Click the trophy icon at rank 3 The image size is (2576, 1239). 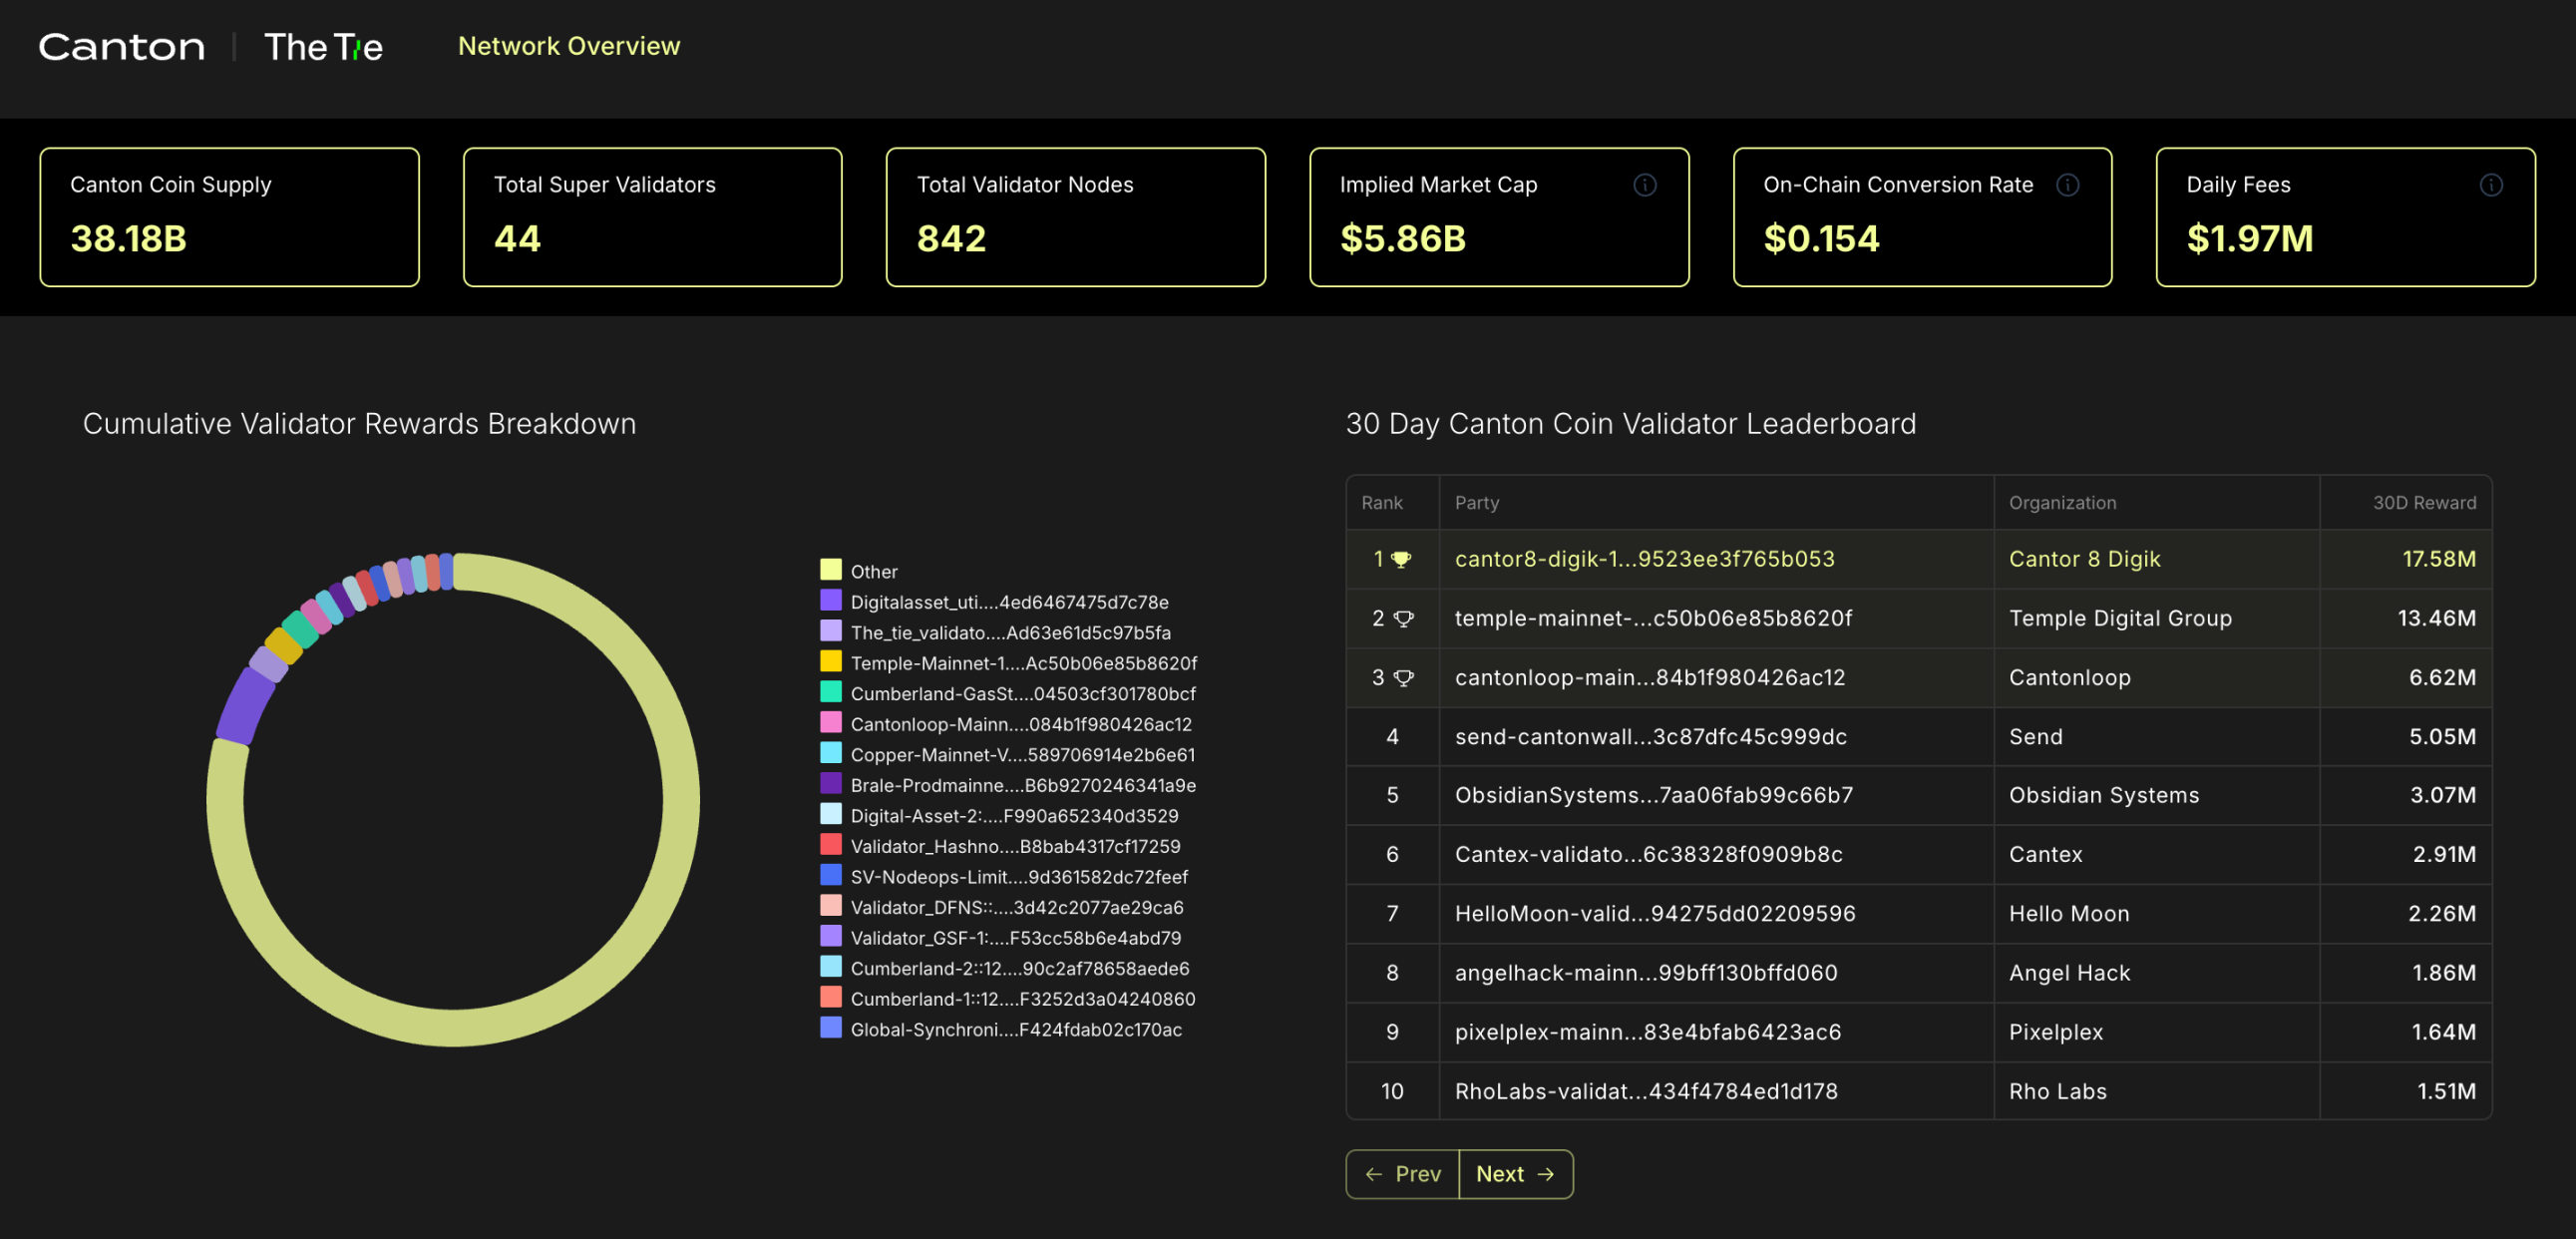[1403, 678]
